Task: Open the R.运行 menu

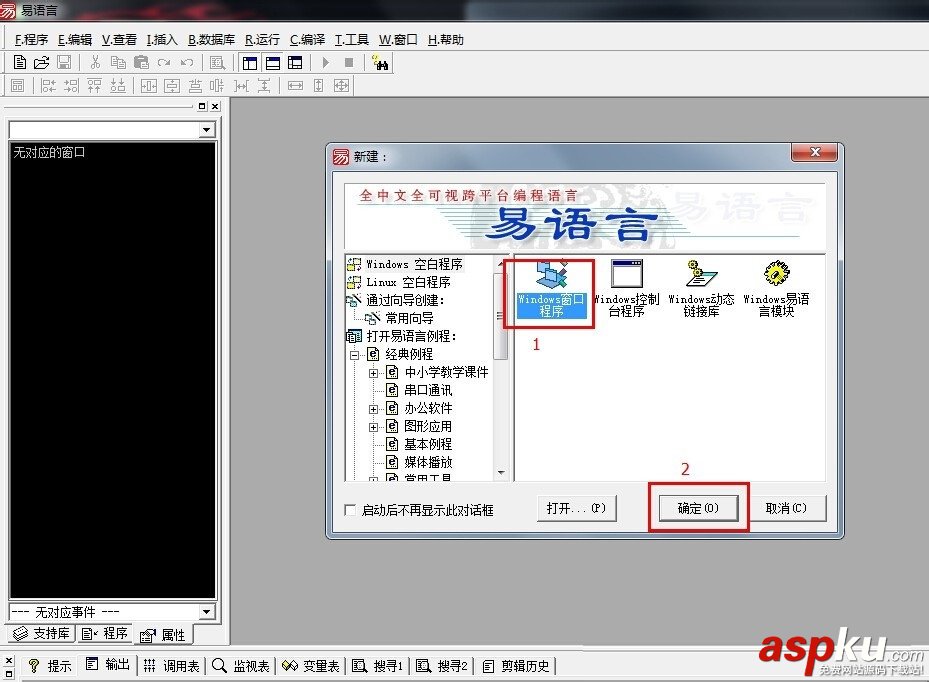Action: tap(262, 40)
